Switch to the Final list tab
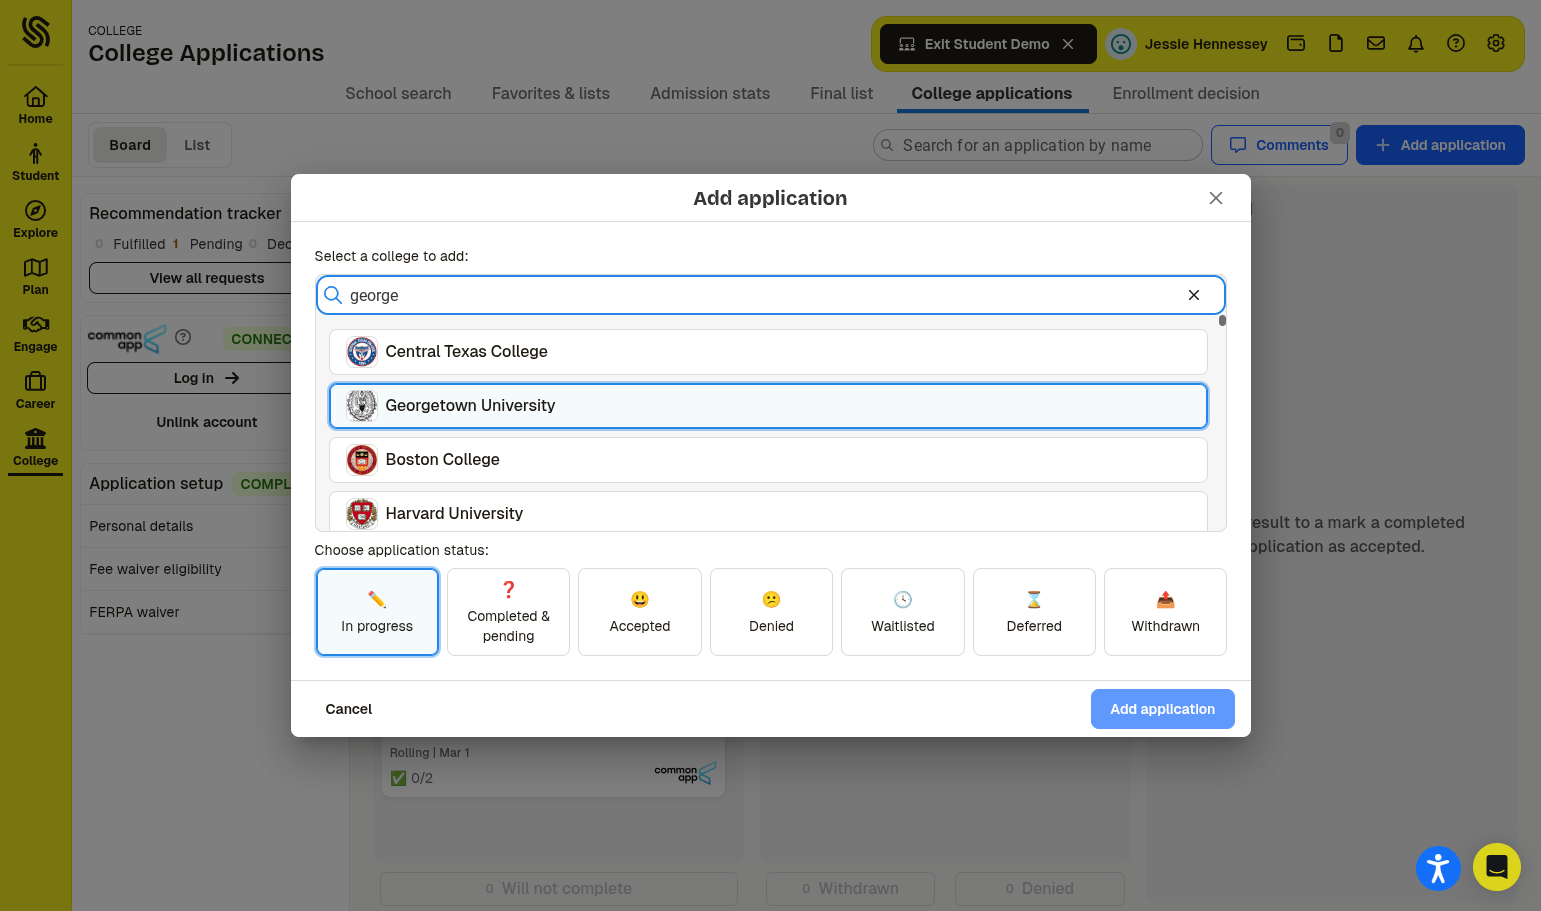This screenshot has height=911, width=1541. [841, 93]
